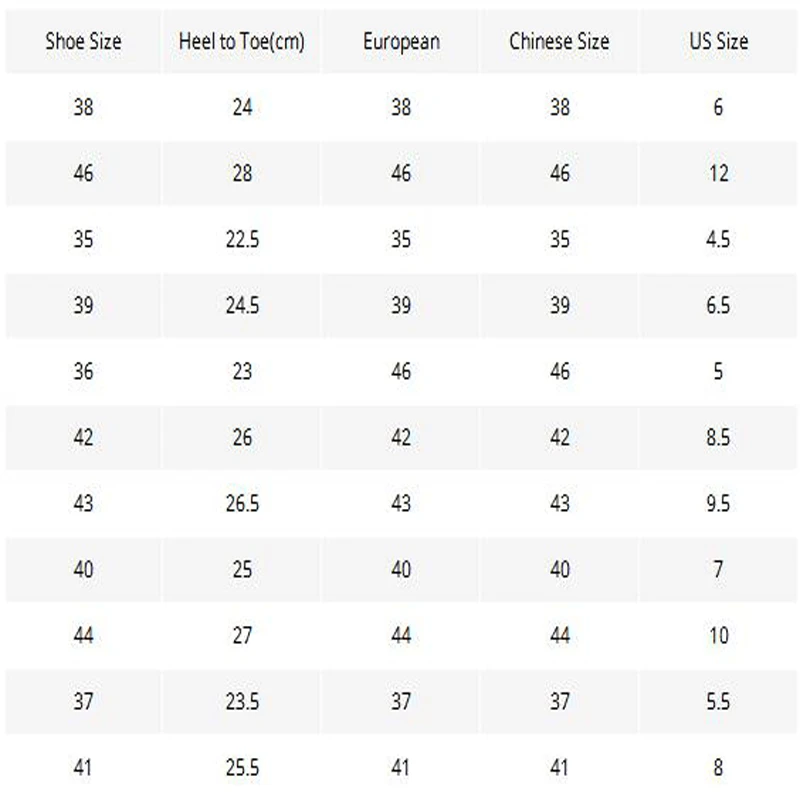Click the US size 4.5 cell
The image size is (800, 800).
pos(718,240)
